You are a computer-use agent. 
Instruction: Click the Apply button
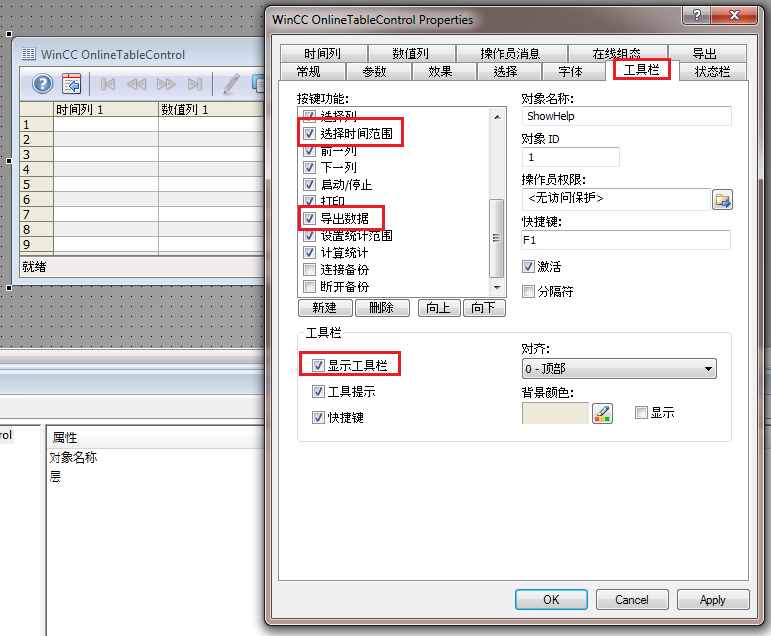(x=713, y=600)
